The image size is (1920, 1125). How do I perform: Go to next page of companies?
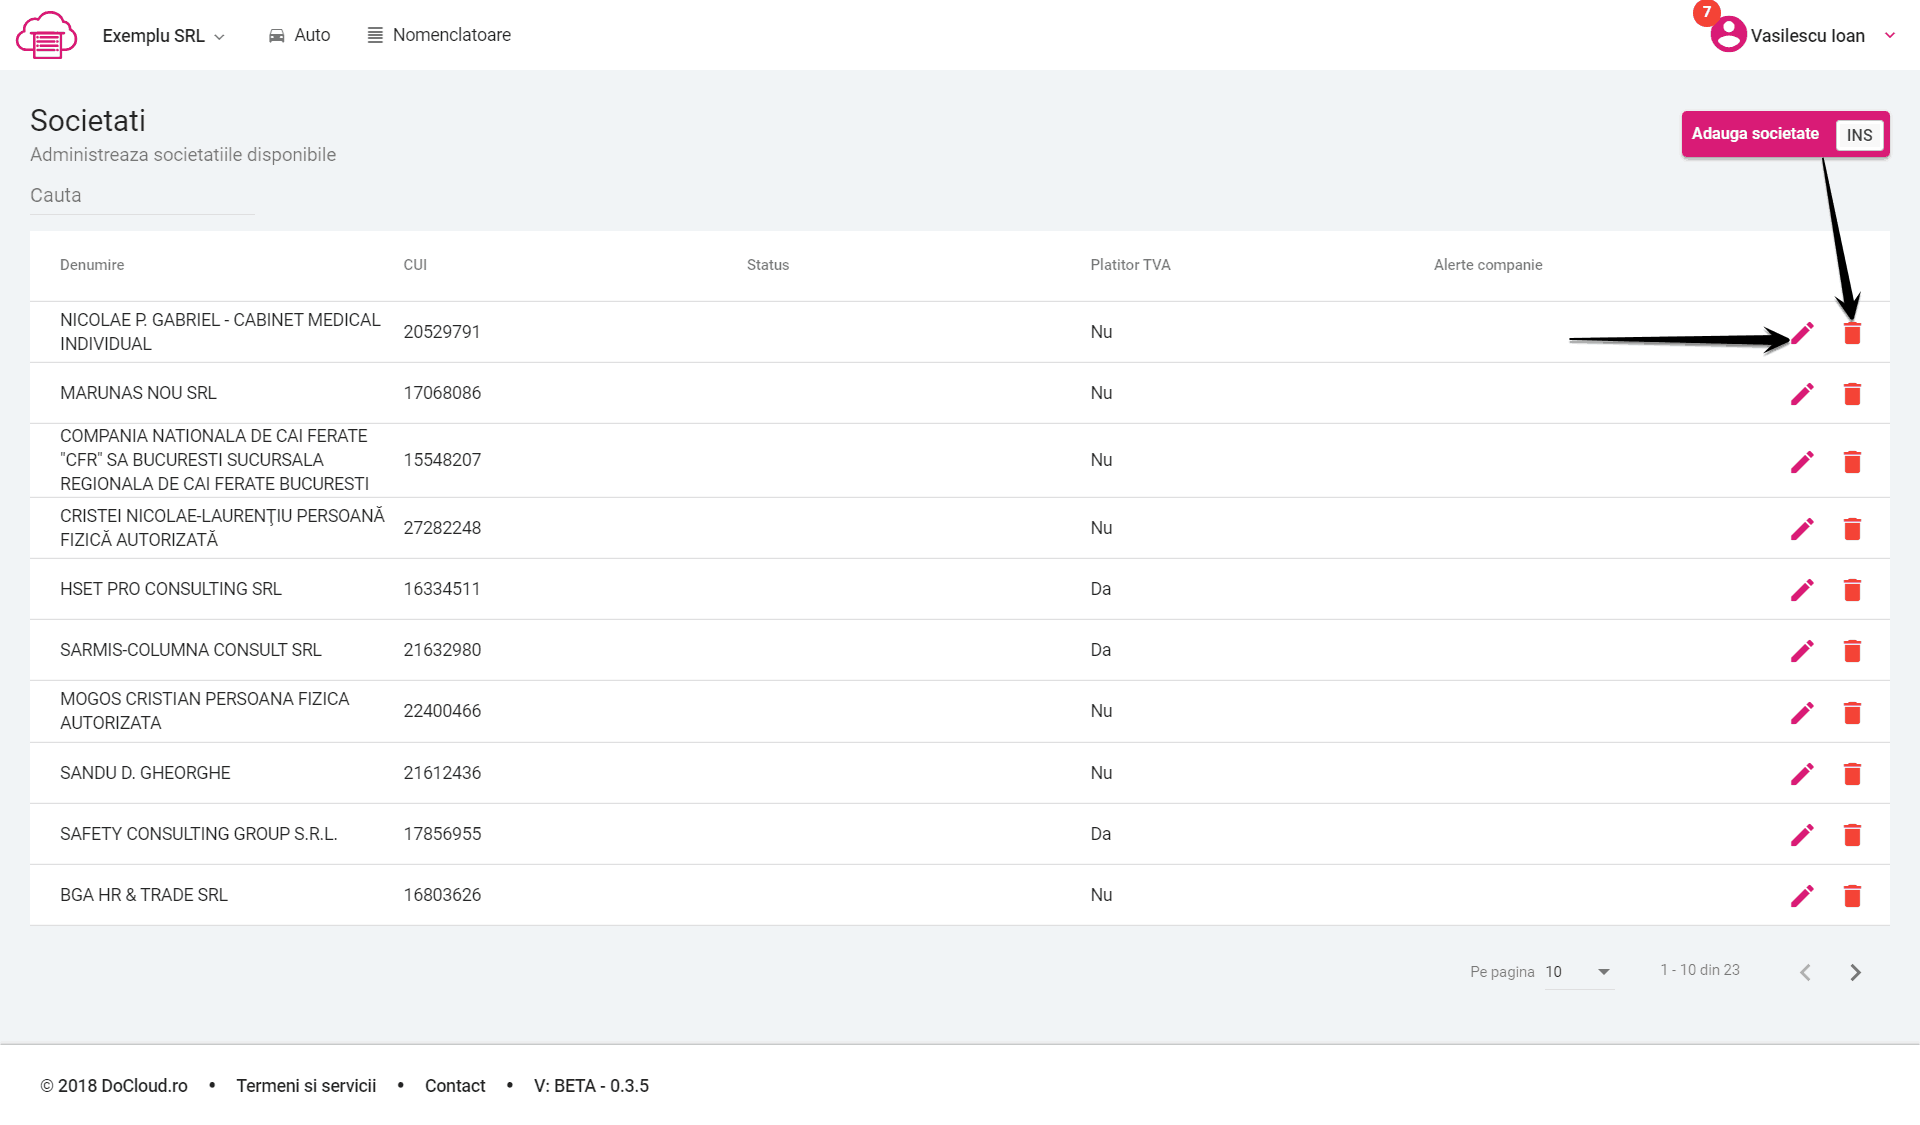pyautogui.click(x=1855, y=973)
